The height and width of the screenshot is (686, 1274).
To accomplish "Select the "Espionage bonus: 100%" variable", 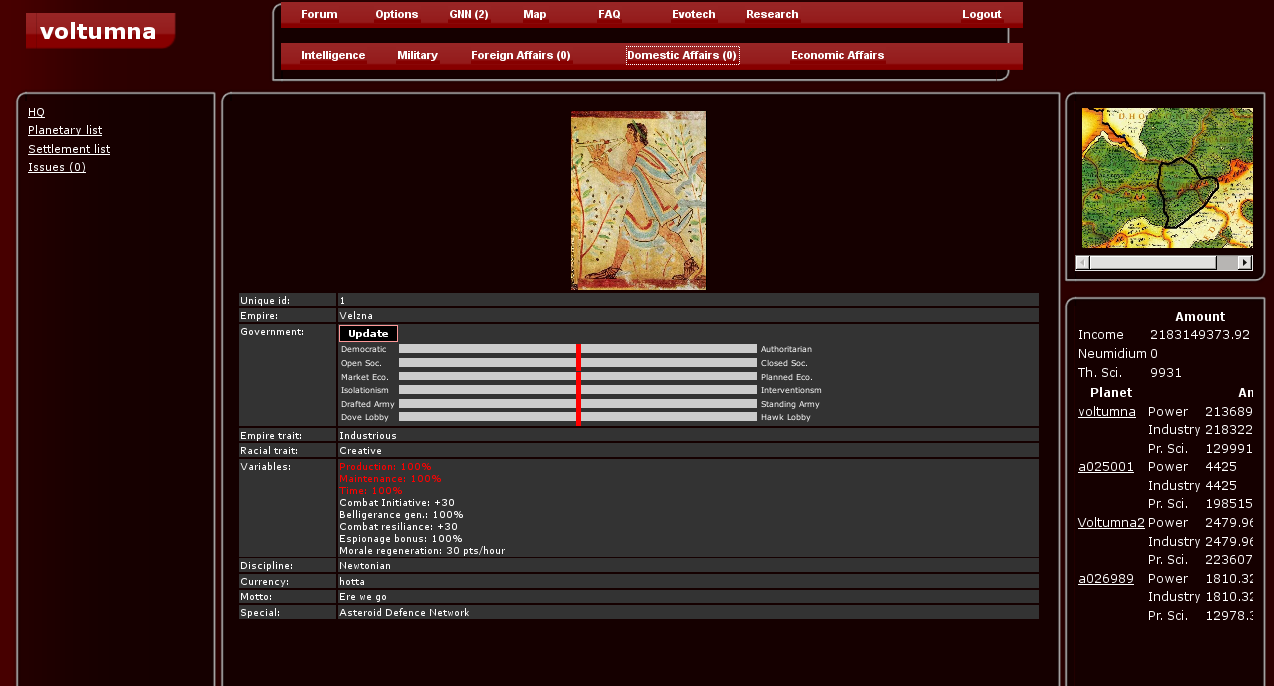I will click(401, 538).
